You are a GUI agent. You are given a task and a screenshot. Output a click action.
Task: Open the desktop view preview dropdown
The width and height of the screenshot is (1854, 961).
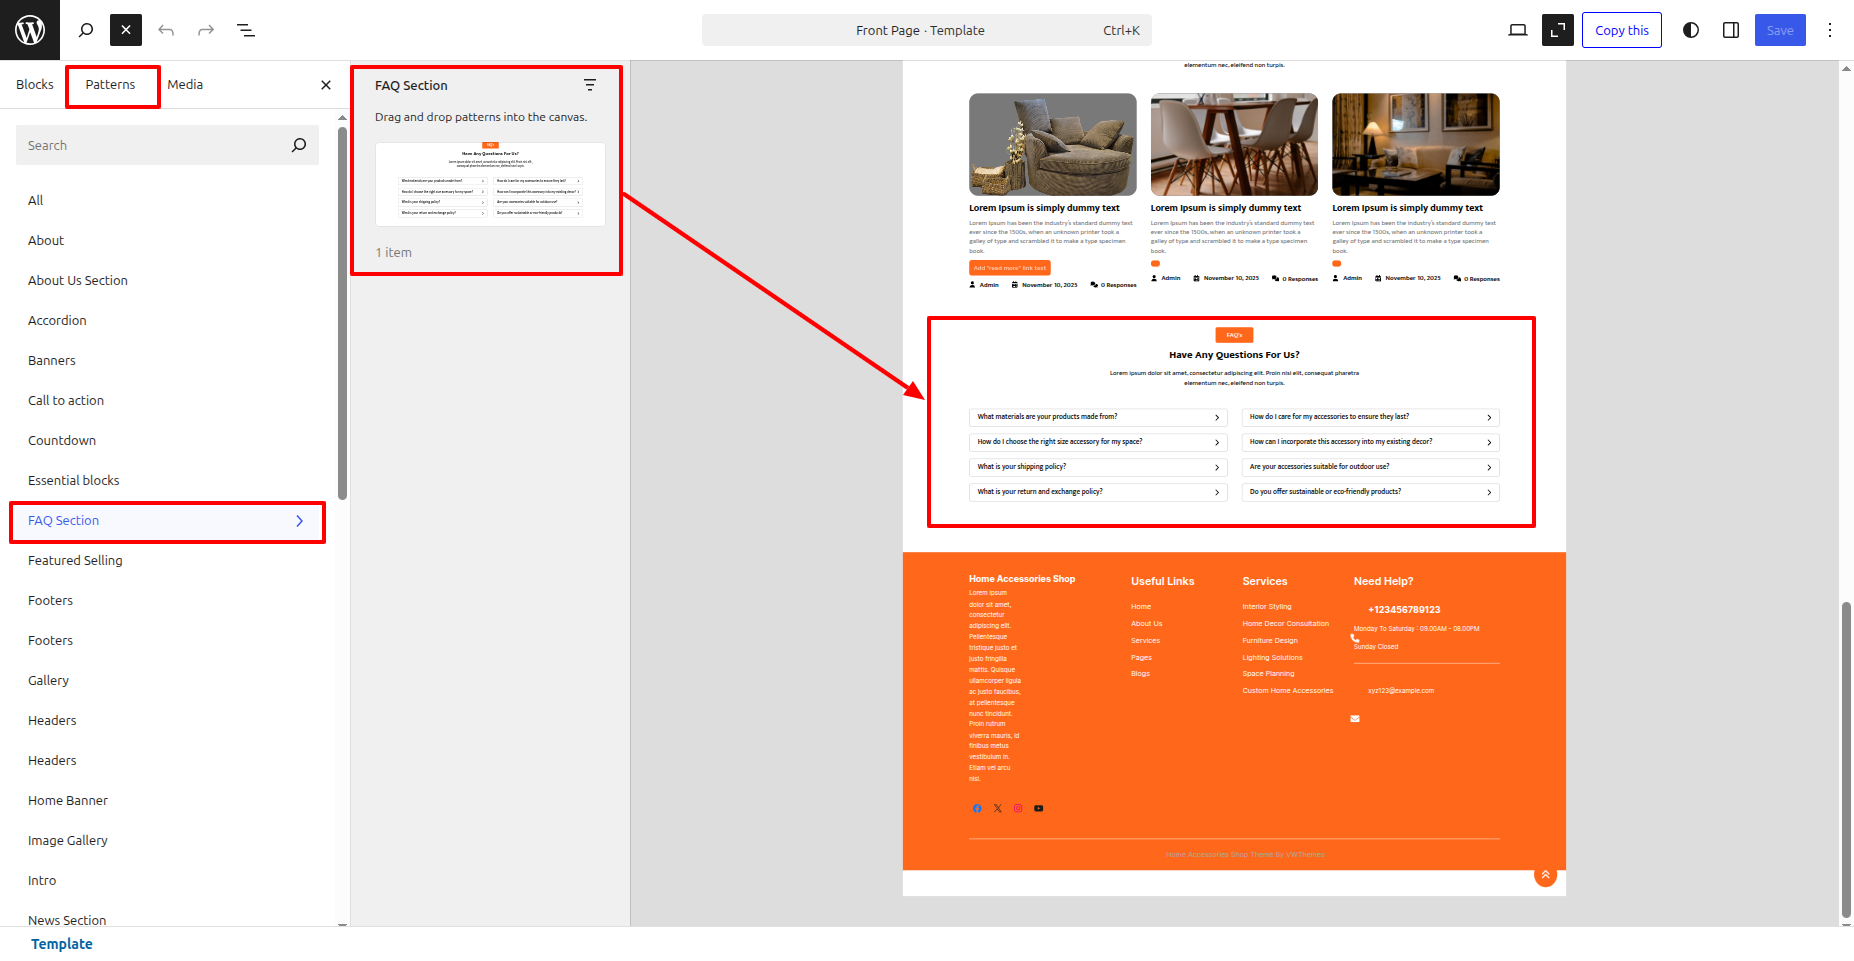click(x=1517, y=30)
